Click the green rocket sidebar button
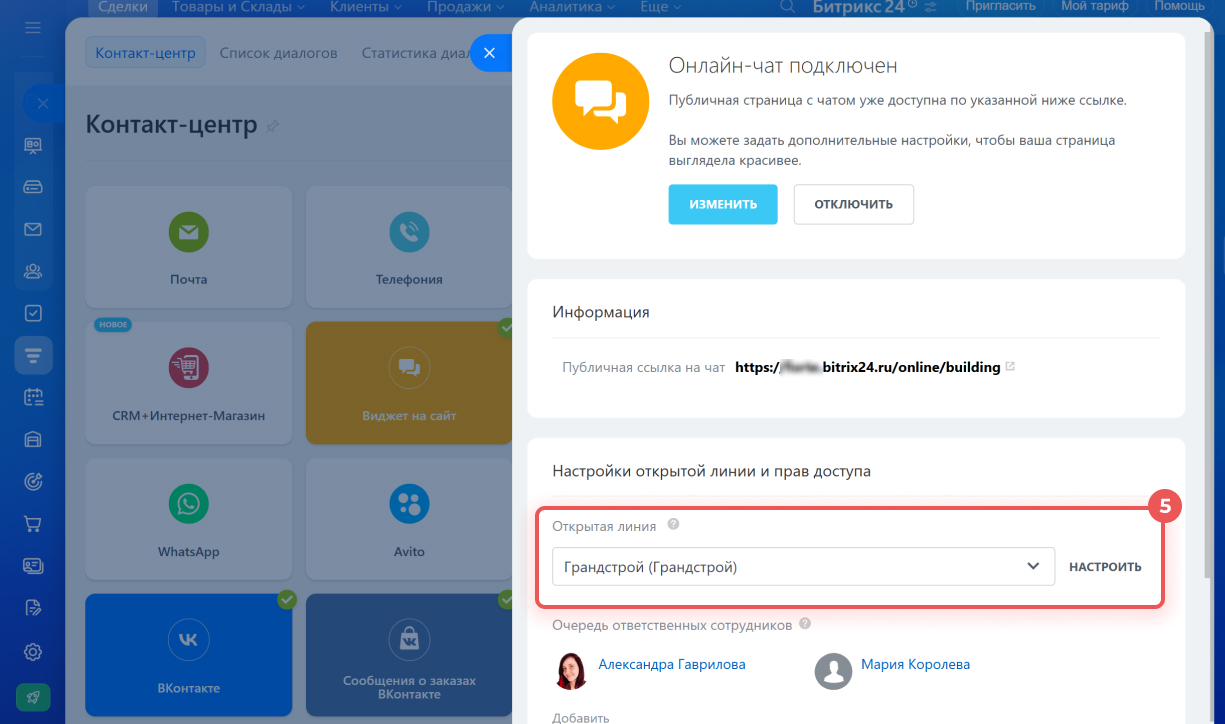Screen dimensions: 1225x724 tap(33, 697)
